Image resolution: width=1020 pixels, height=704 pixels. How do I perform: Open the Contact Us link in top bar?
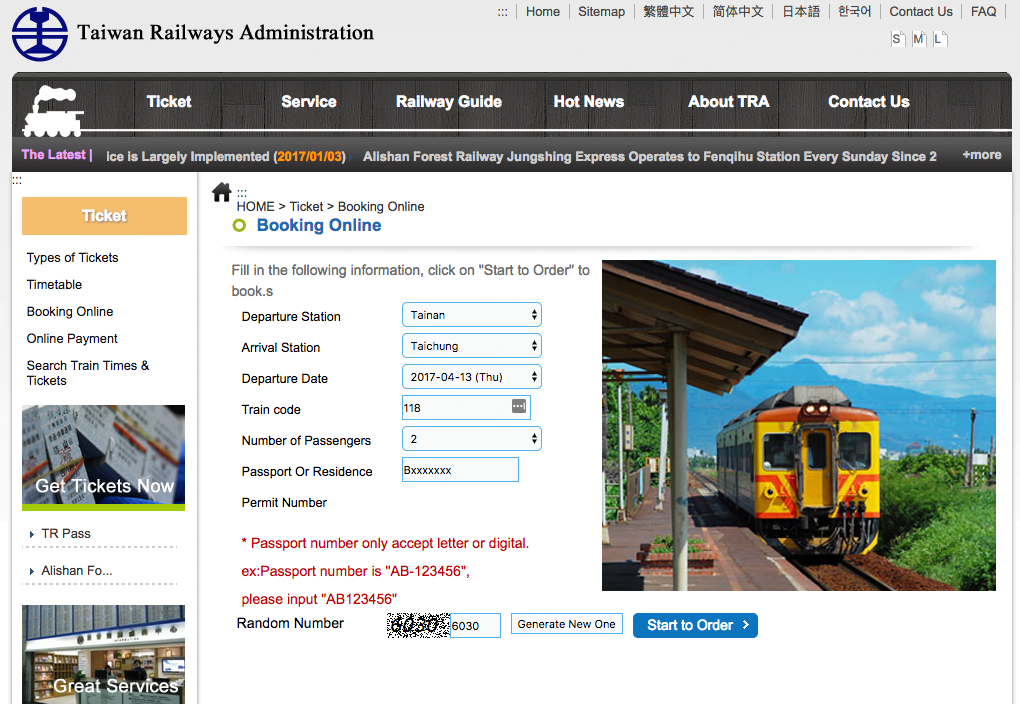tap(920, 12)
